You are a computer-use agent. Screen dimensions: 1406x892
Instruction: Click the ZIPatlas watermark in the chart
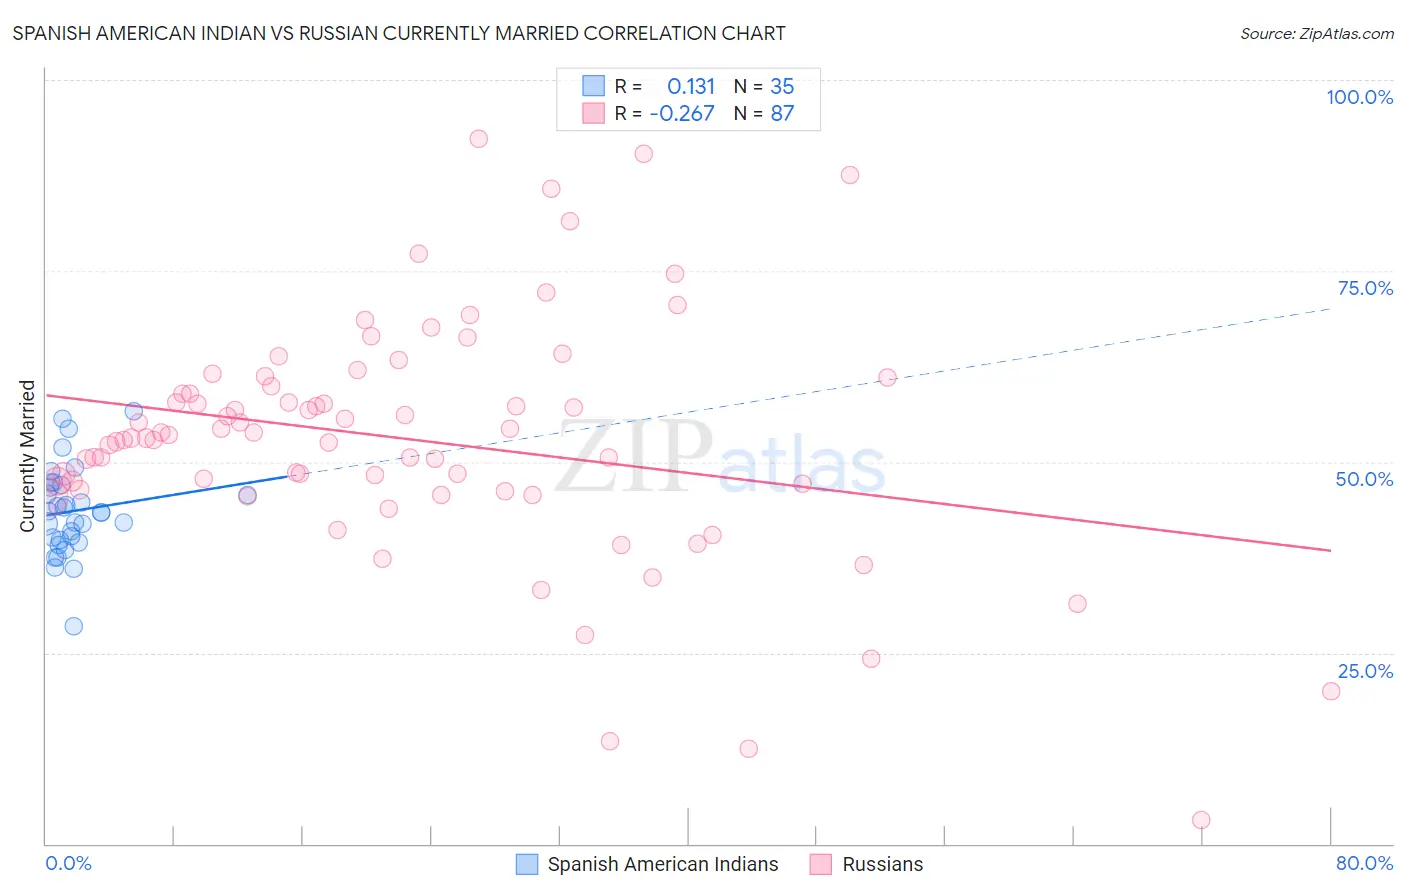pyautogui.click(x=720, y=458)
